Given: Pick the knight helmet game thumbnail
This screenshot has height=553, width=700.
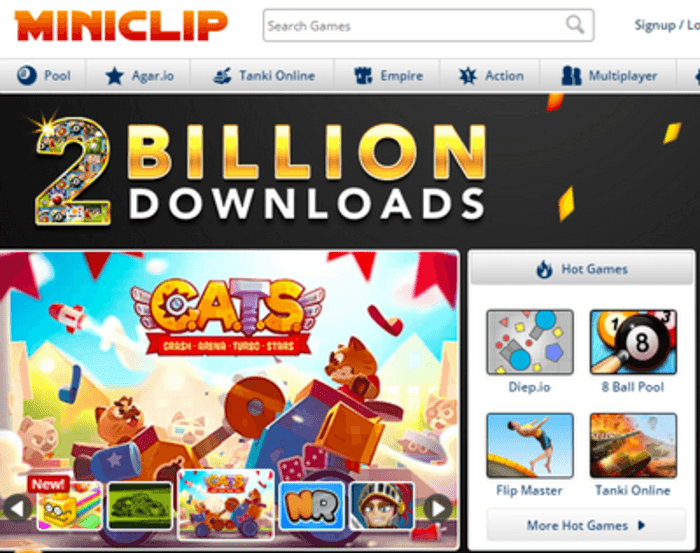Looking at the screenshot, I should (x=382, y=506).
